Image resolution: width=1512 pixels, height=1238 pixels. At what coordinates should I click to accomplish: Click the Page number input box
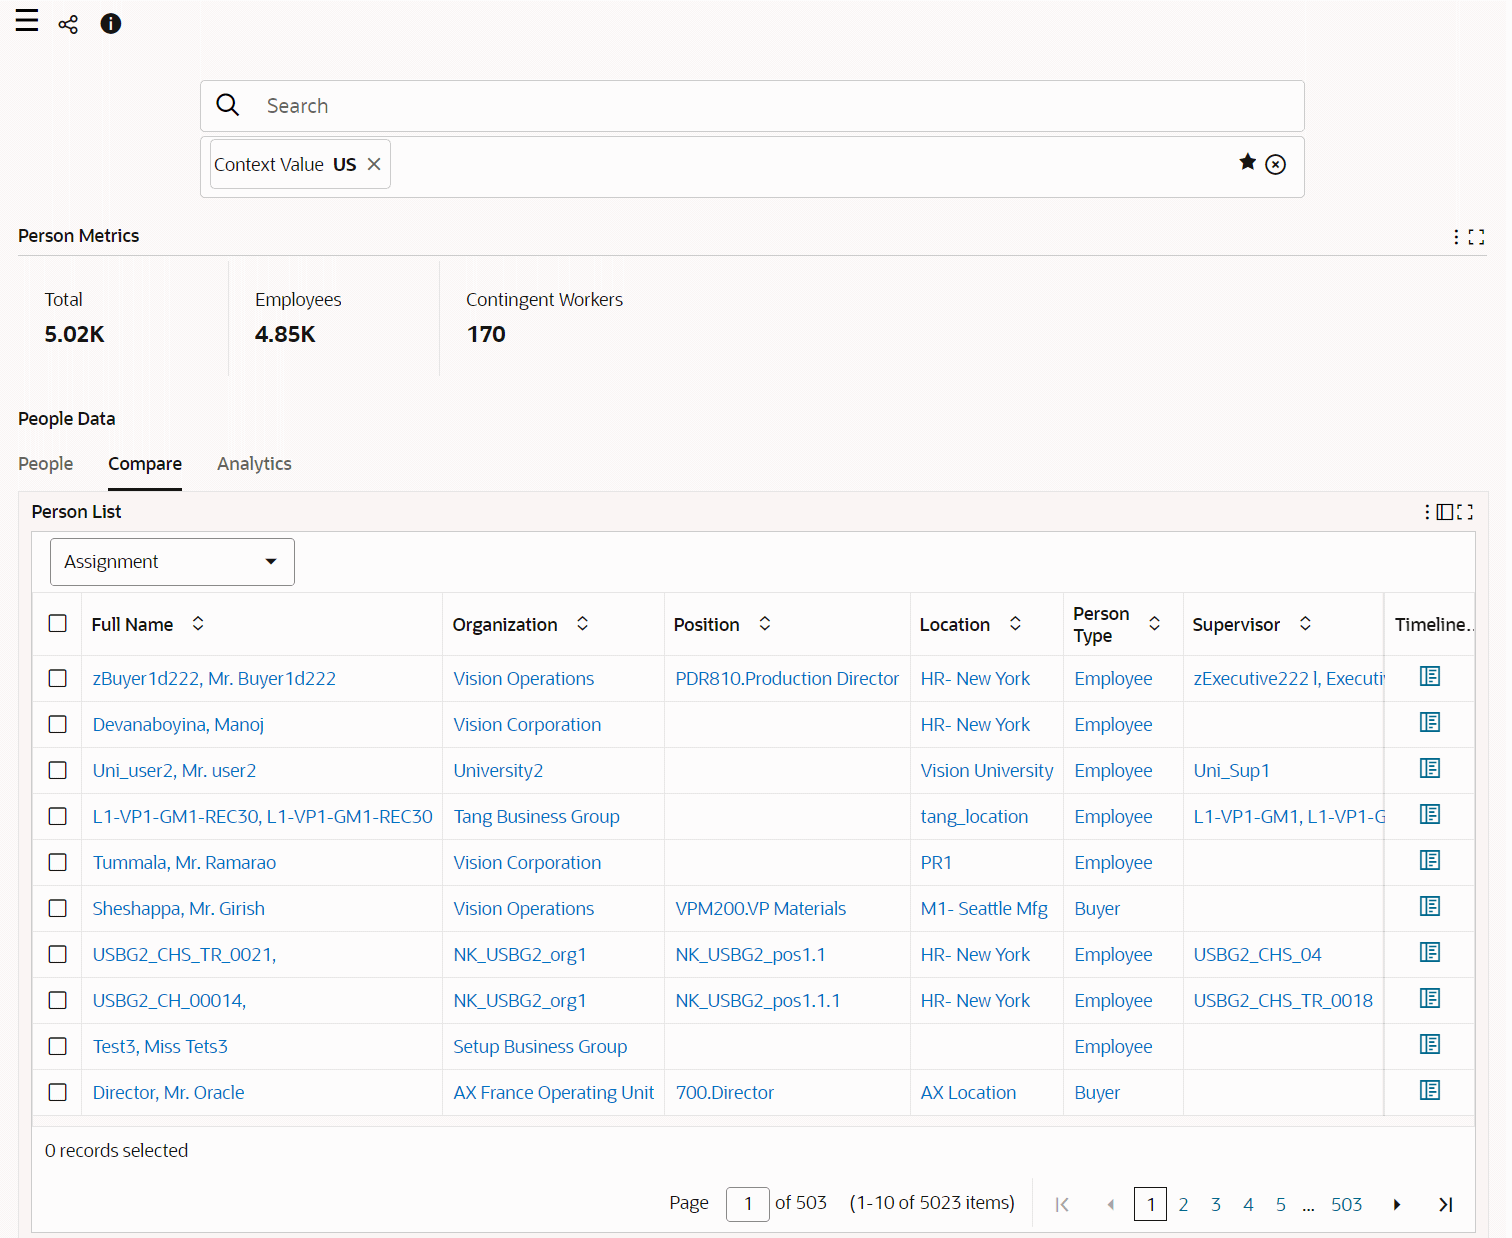click(748, 1204)
